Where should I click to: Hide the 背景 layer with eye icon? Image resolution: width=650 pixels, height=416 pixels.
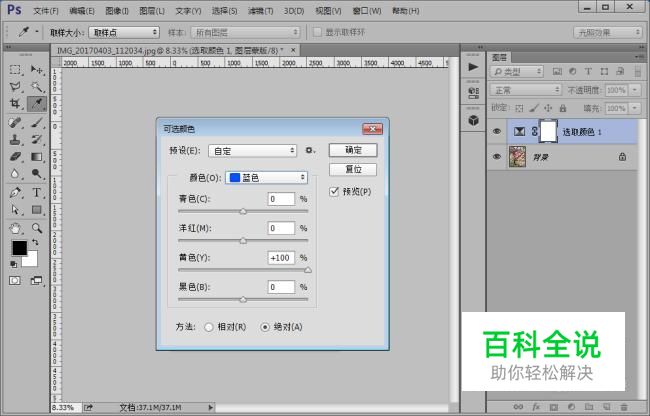497,157
